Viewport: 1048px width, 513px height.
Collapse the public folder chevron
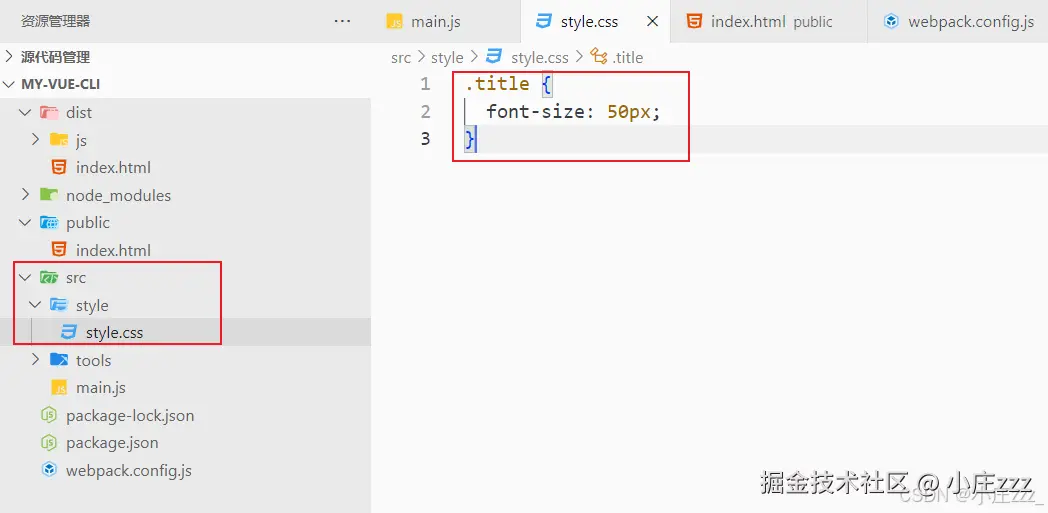click(x=25, y=222)
